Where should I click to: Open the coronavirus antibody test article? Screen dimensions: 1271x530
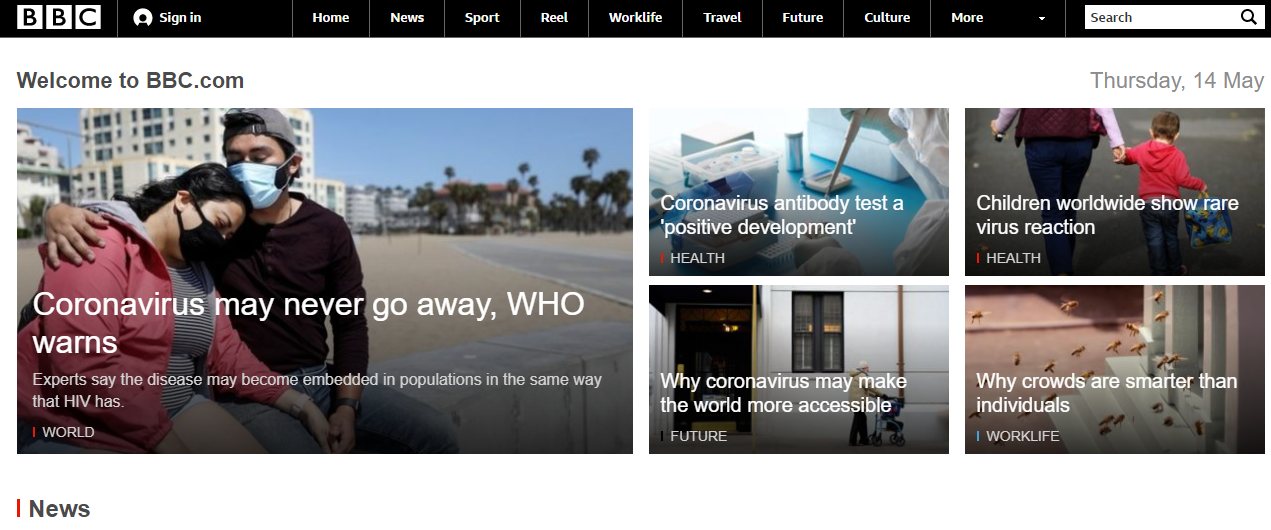tap(782, 215)
